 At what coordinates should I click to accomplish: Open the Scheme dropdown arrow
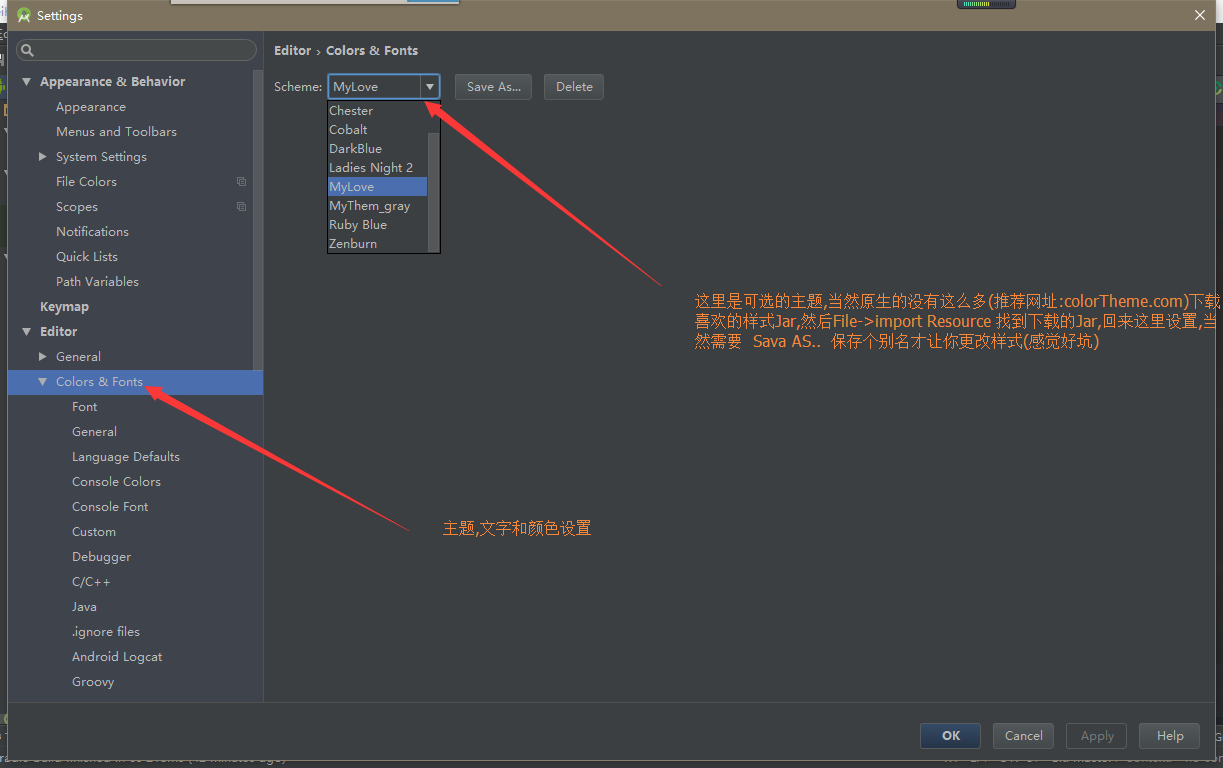click(x=430, y=87)
